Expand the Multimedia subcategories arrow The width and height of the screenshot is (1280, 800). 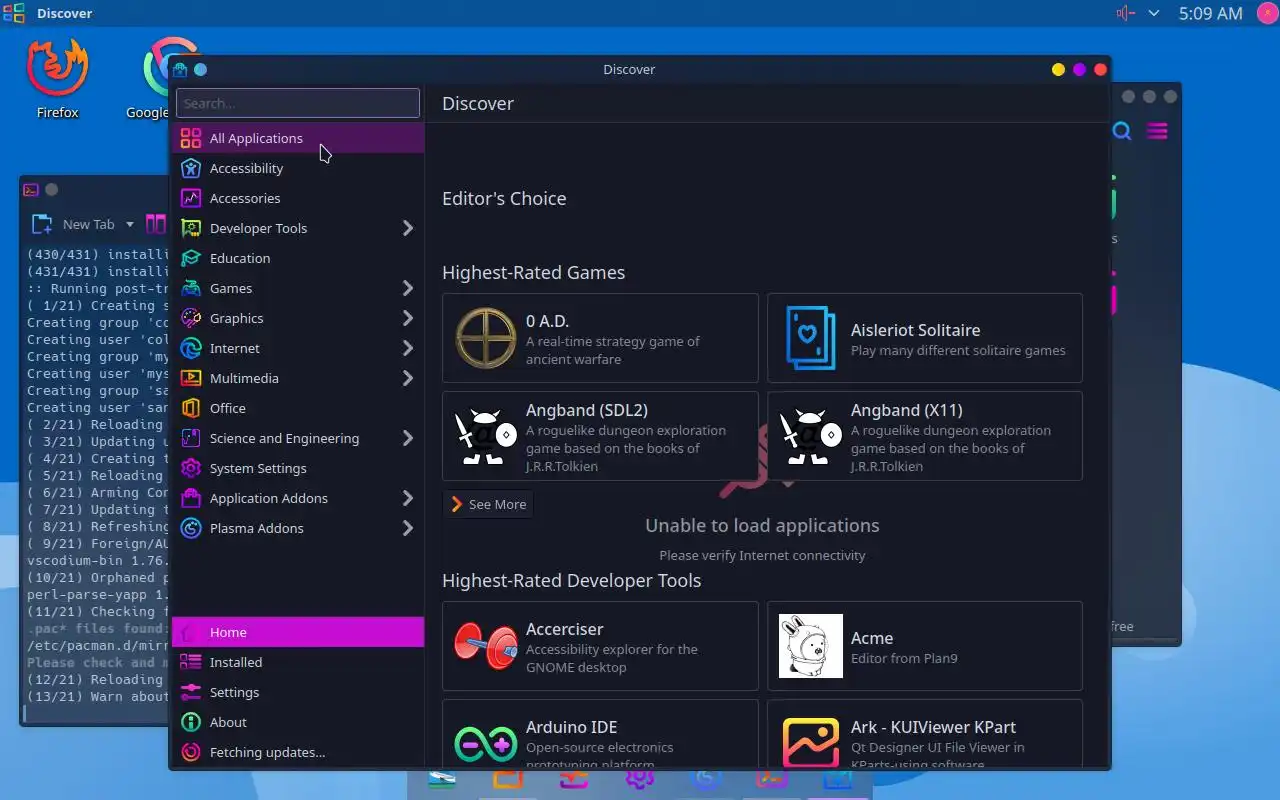coord(408,378)
